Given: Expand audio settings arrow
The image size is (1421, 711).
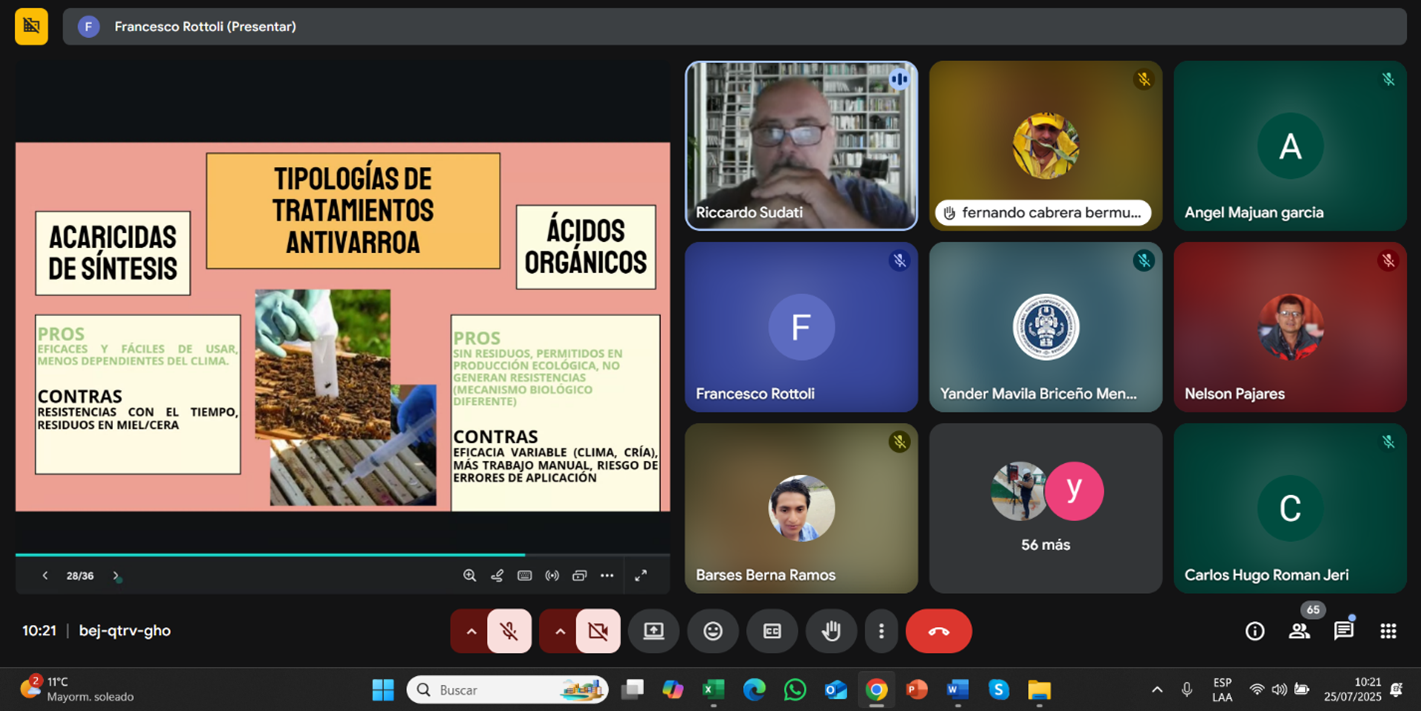Looking at the screenshot, I should pyautogui.click(x=471, y=631).
